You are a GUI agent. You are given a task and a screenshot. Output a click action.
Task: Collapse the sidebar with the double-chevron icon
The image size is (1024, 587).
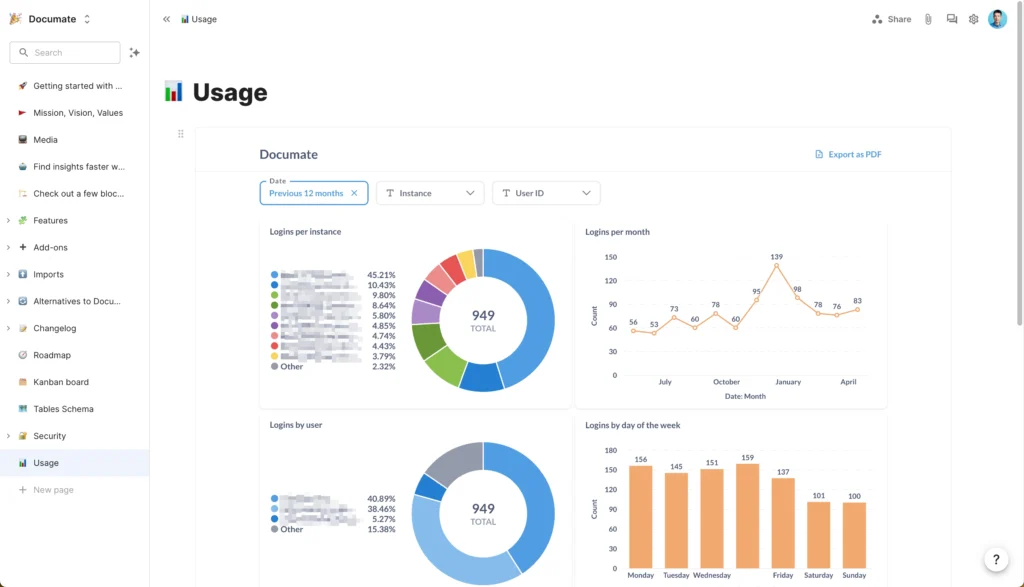point(167,19)
